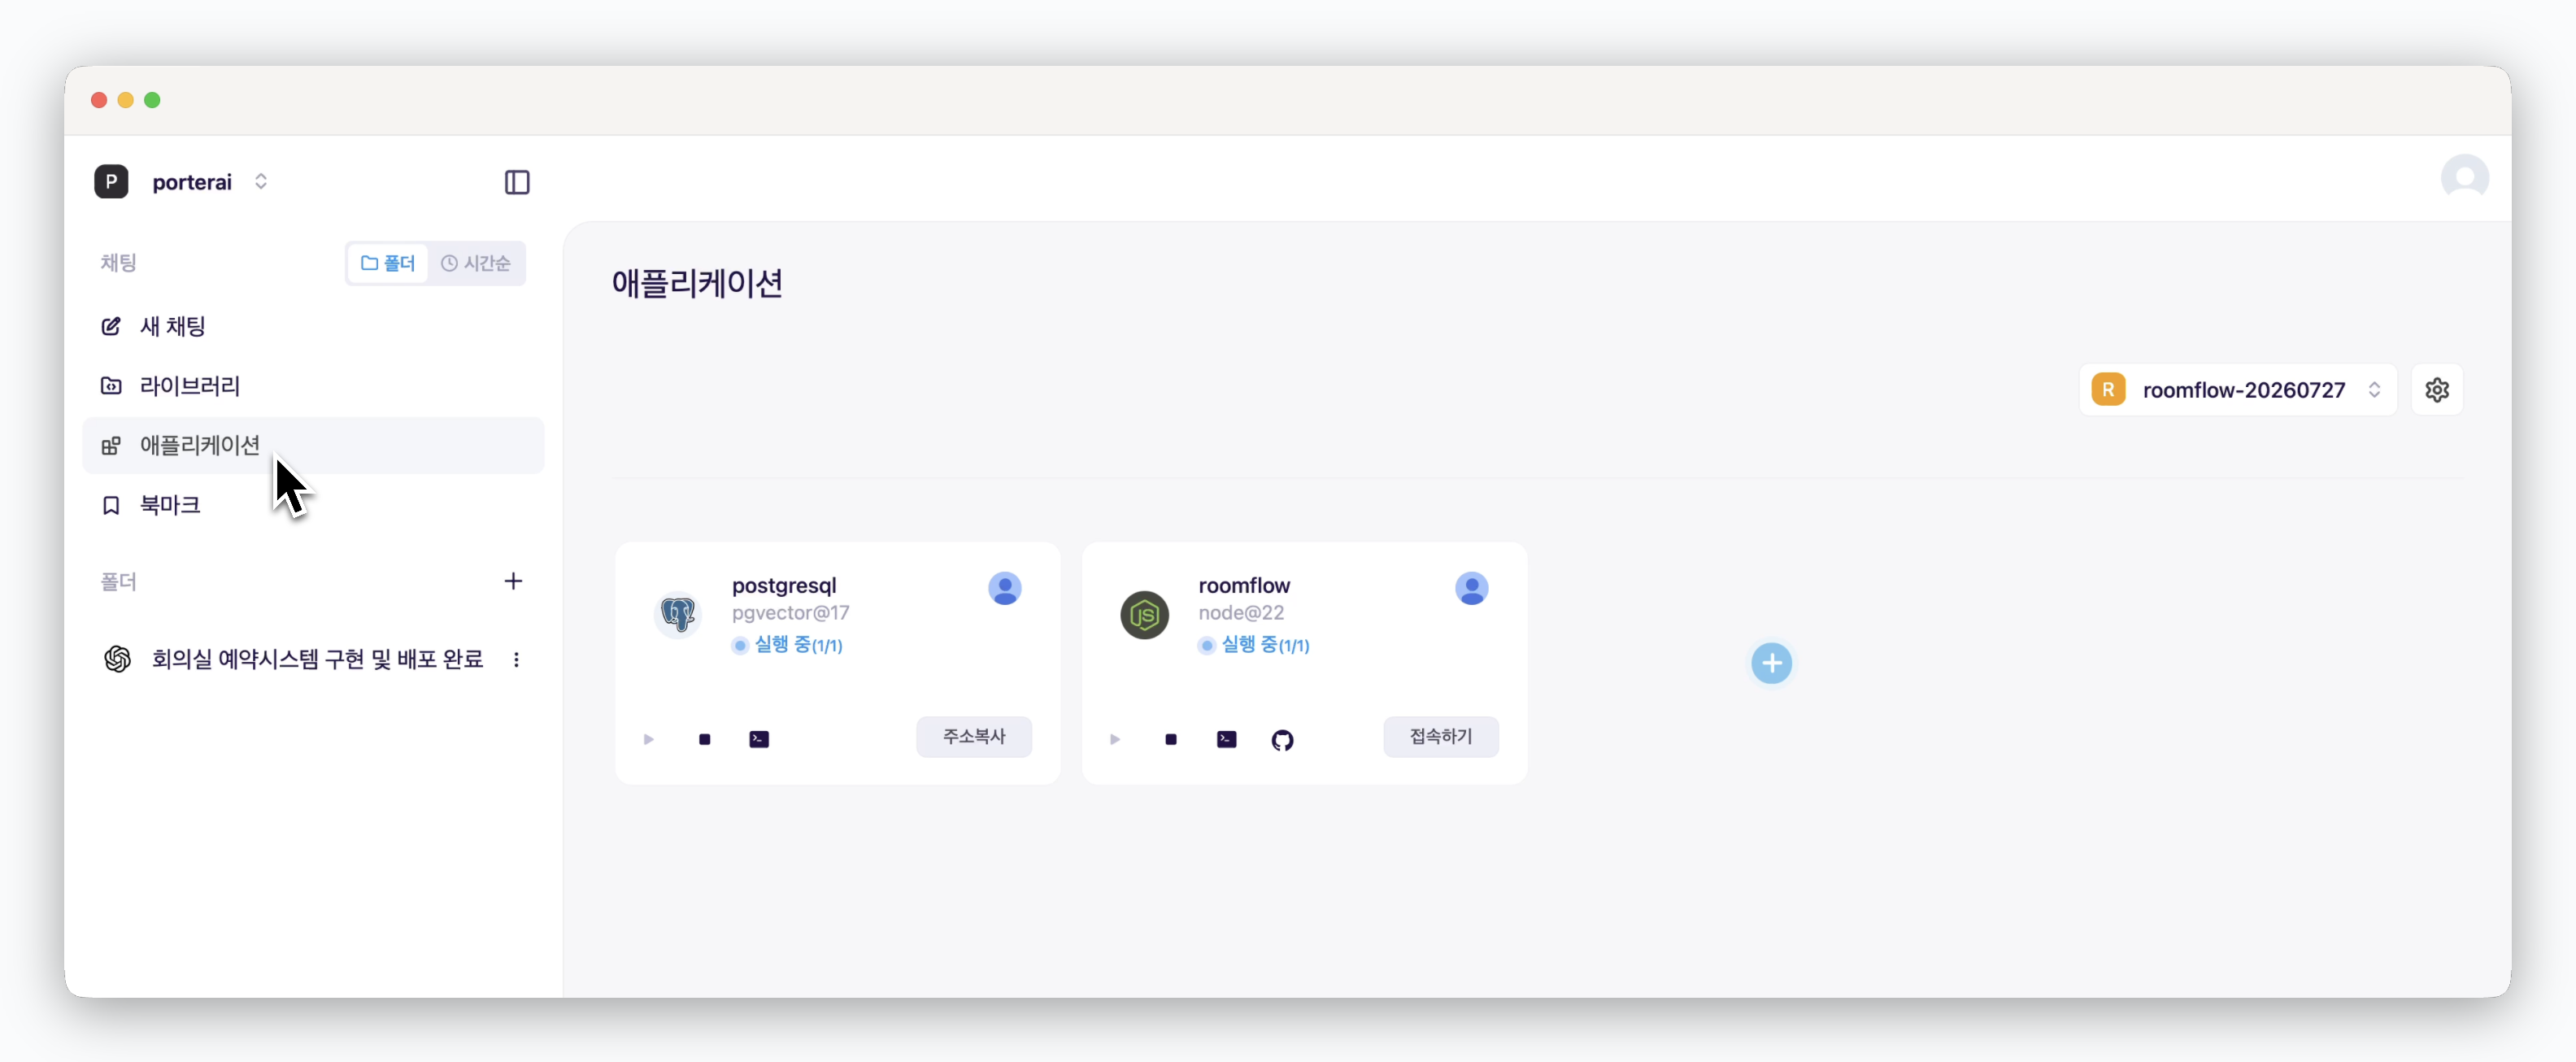This screenshot has height=1062, width=2576.
Task: Add a new application with plus circle
Action: click(x=1771, y=662)
